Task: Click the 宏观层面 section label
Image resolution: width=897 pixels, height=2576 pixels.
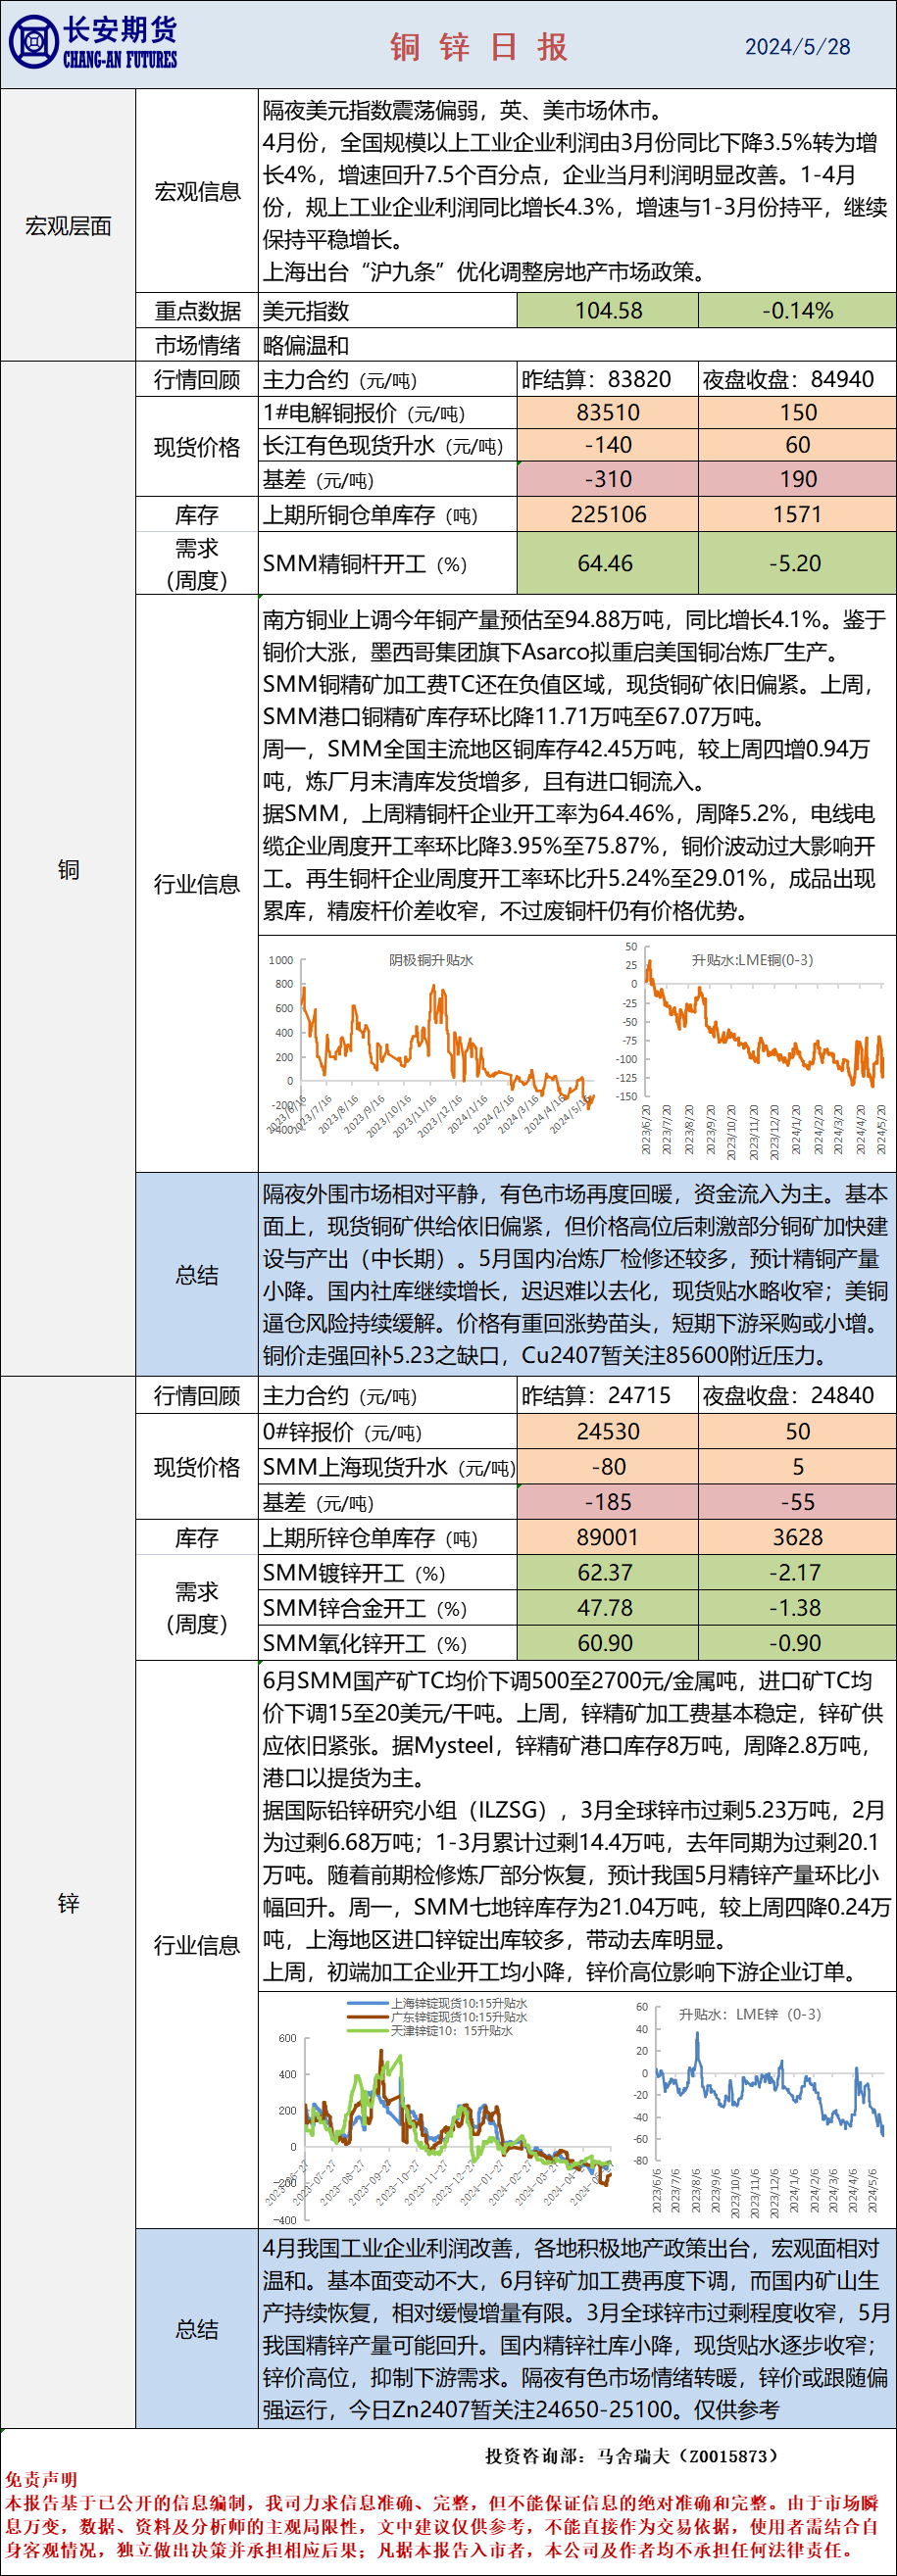Action: pyautogui.click(x=68, y=226)
